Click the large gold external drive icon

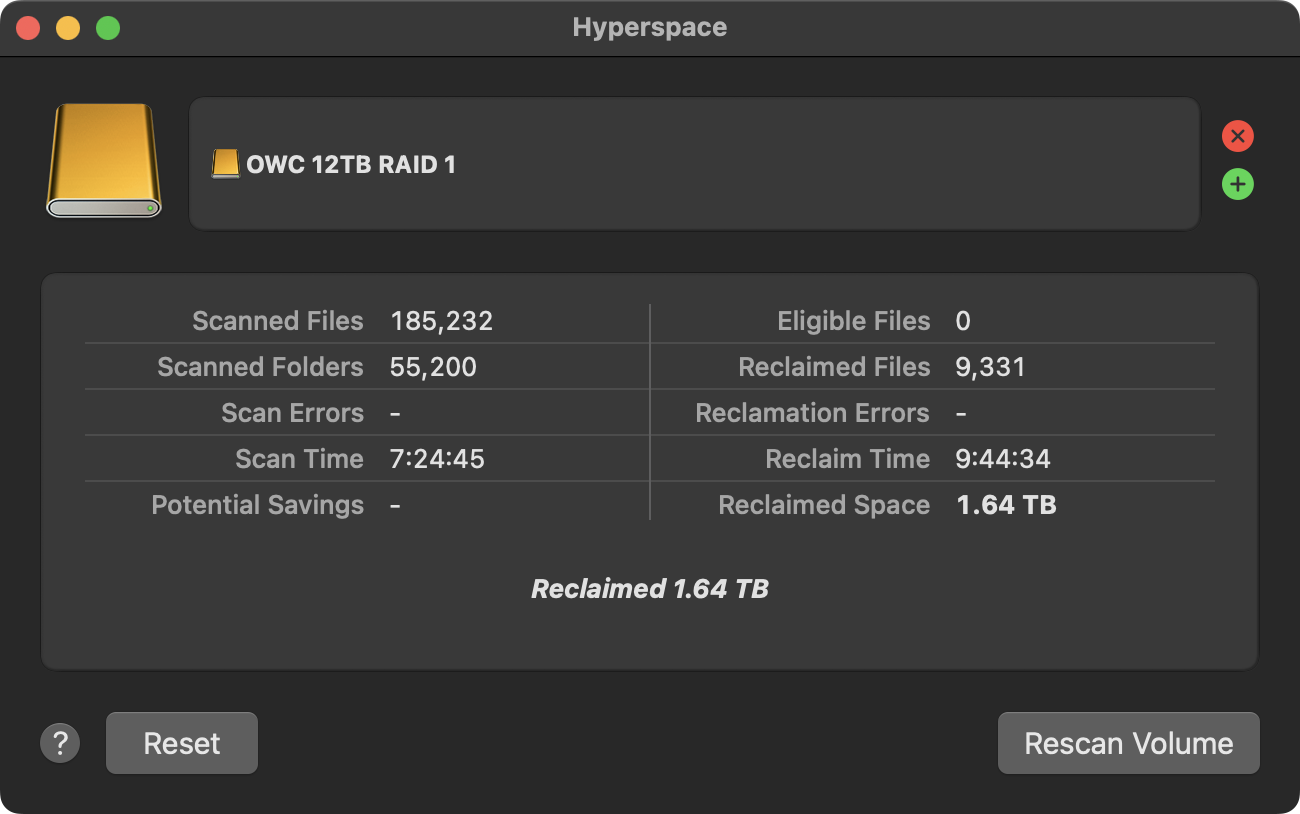104,160
